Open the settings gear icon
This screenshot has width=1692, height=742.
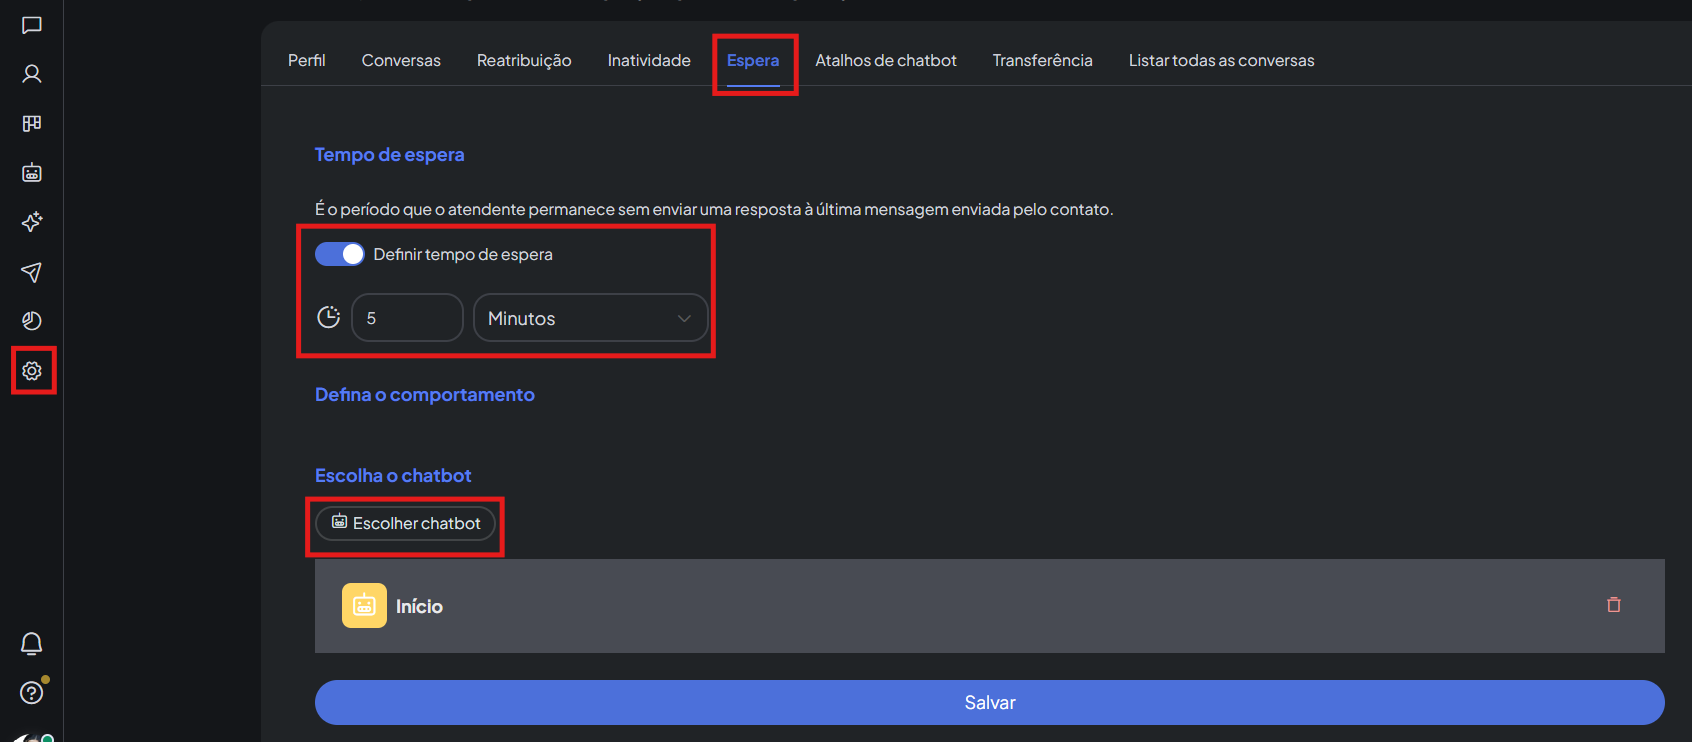32,371
